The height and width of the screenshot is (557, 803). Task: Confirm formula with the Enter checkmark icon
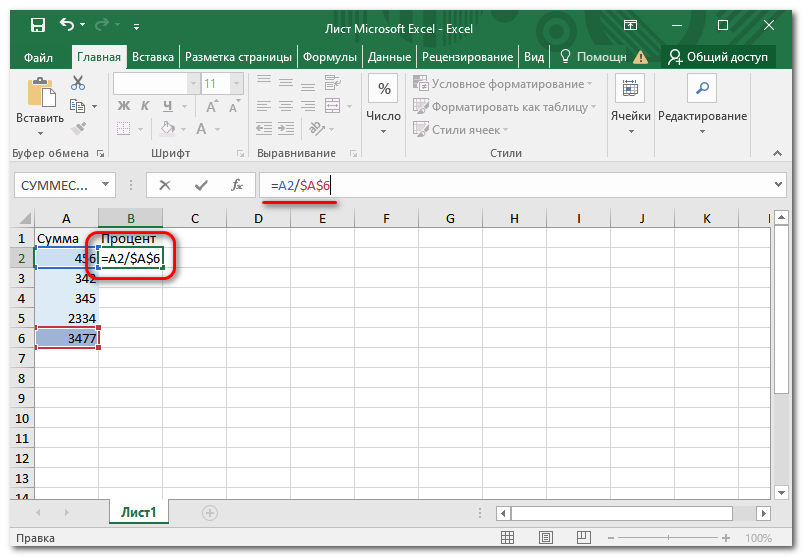(201, 185)
